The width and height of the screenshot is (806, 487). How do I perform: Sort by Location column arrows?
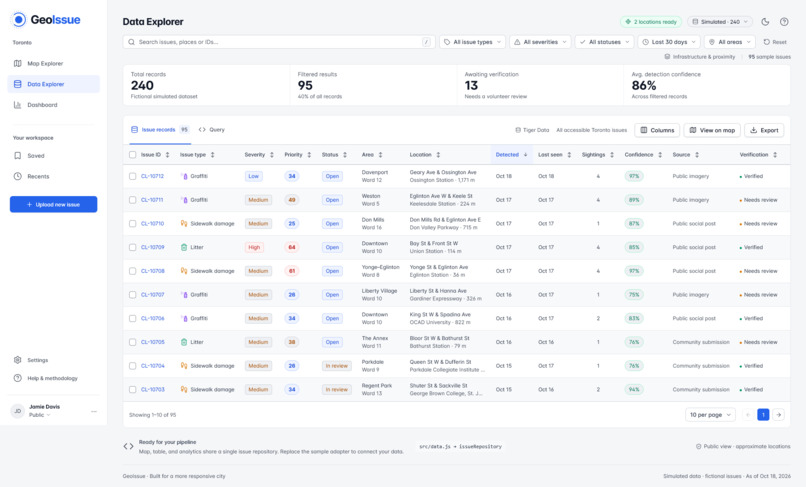pos(438,155)
